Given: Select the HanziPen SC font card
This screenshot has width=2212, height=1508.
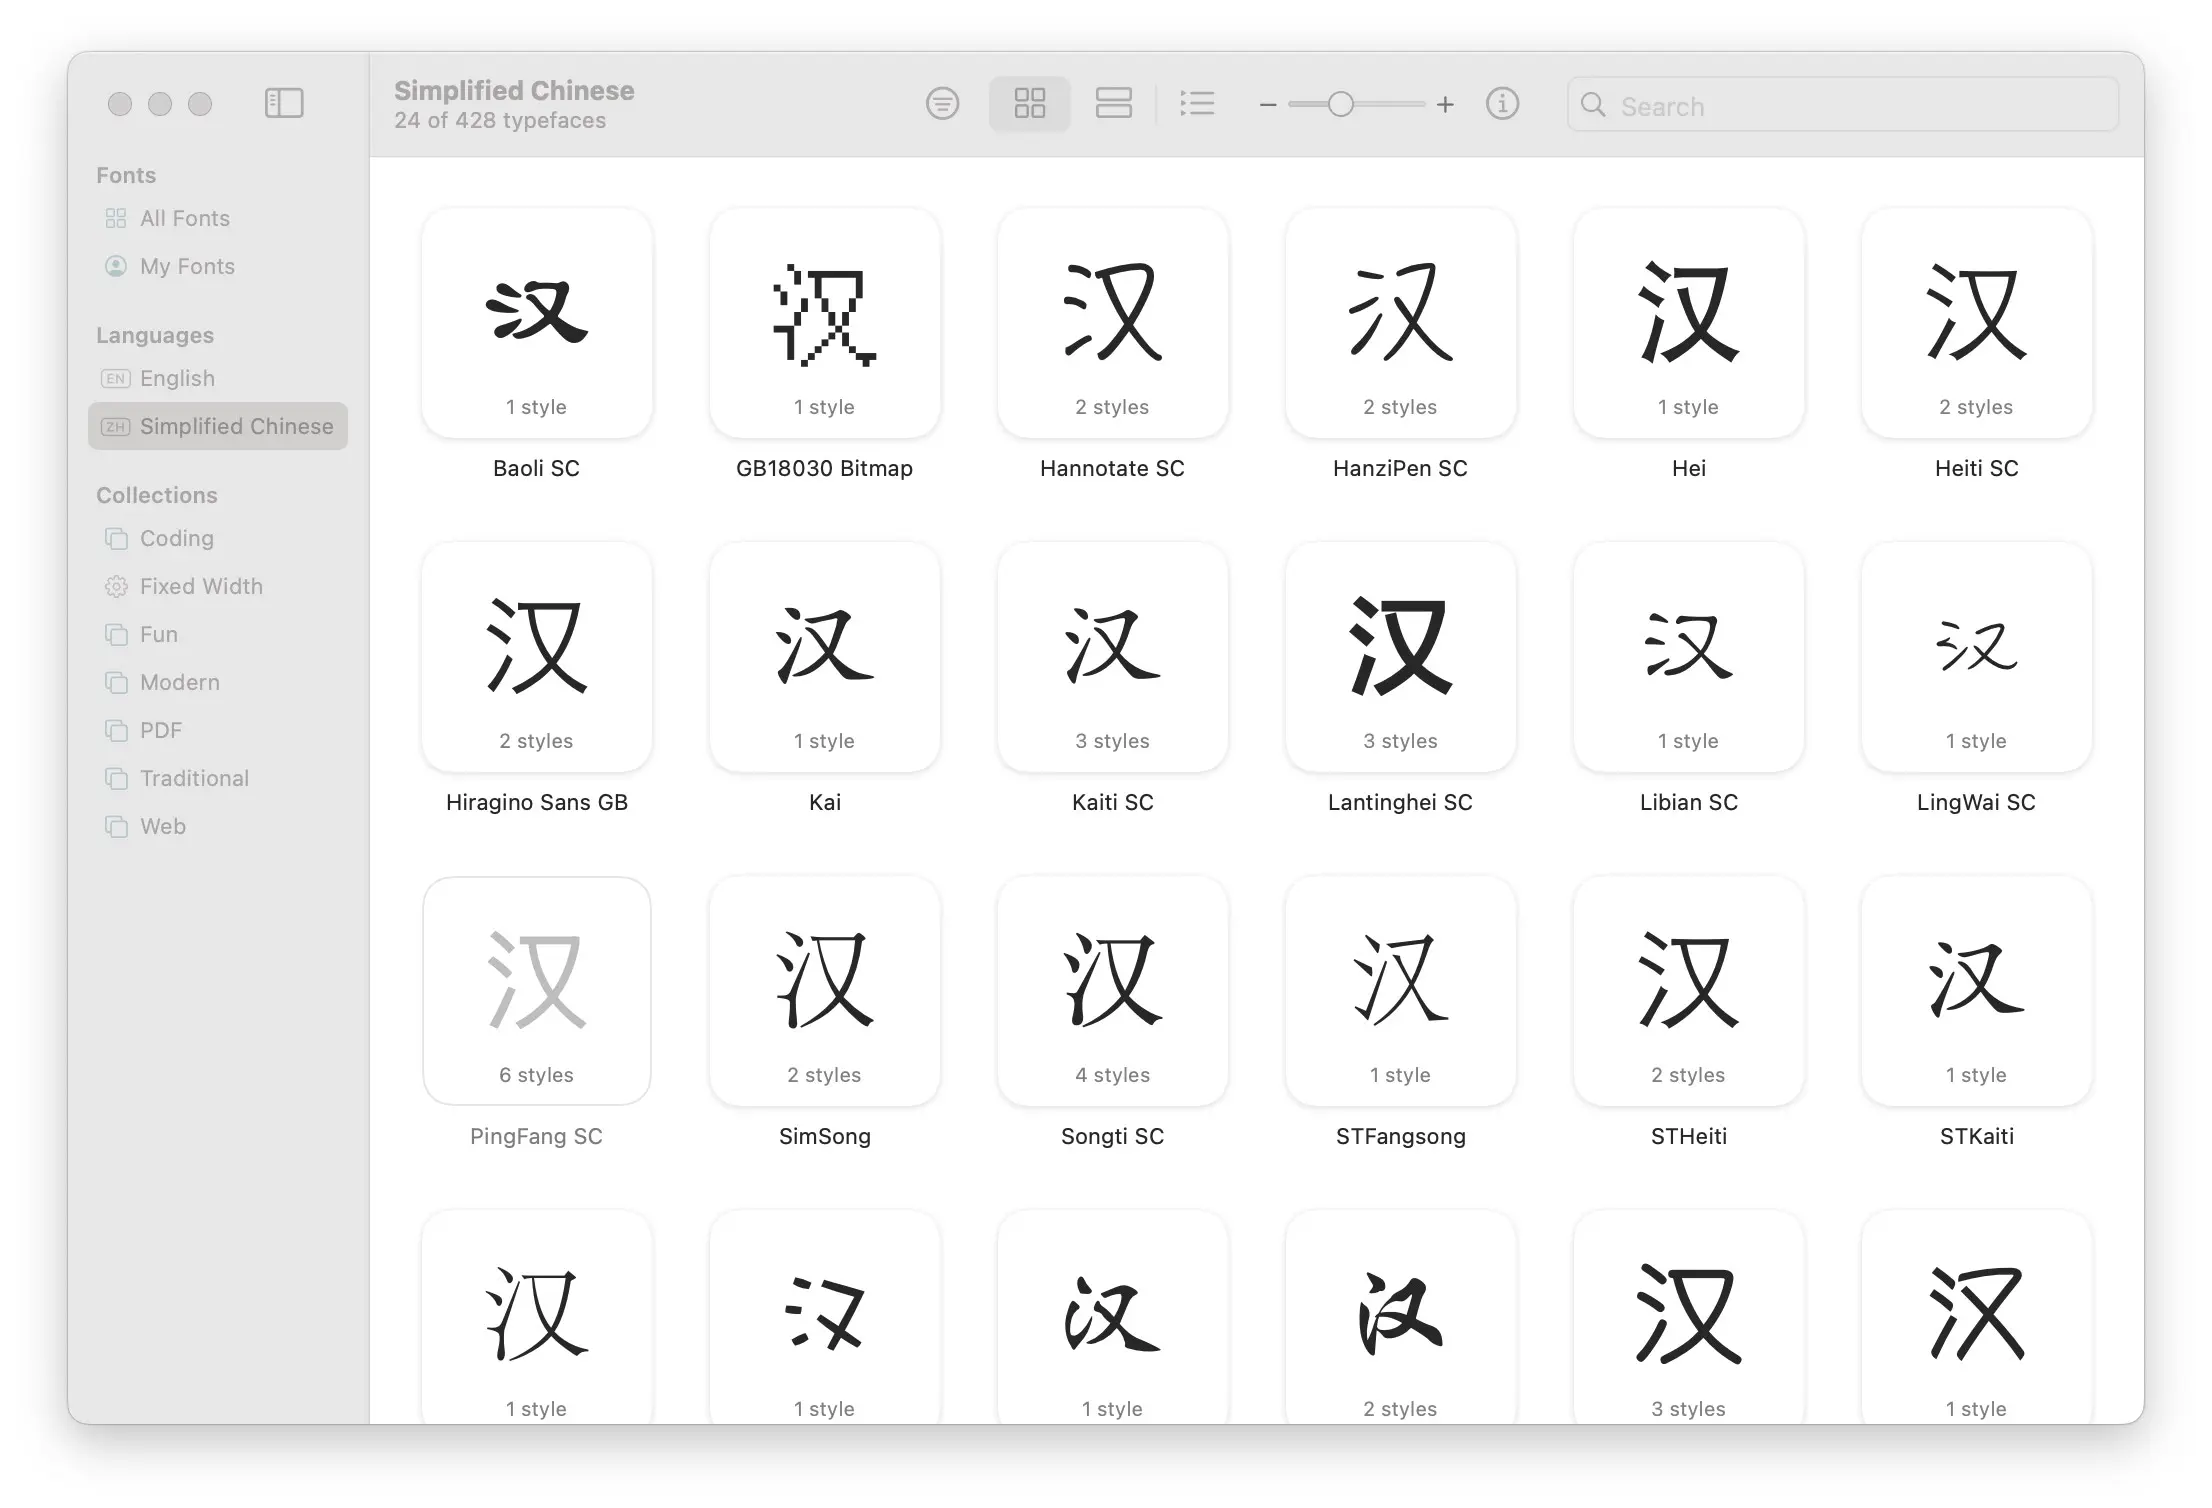Looking at the screenshot, I should (1401, 323).
